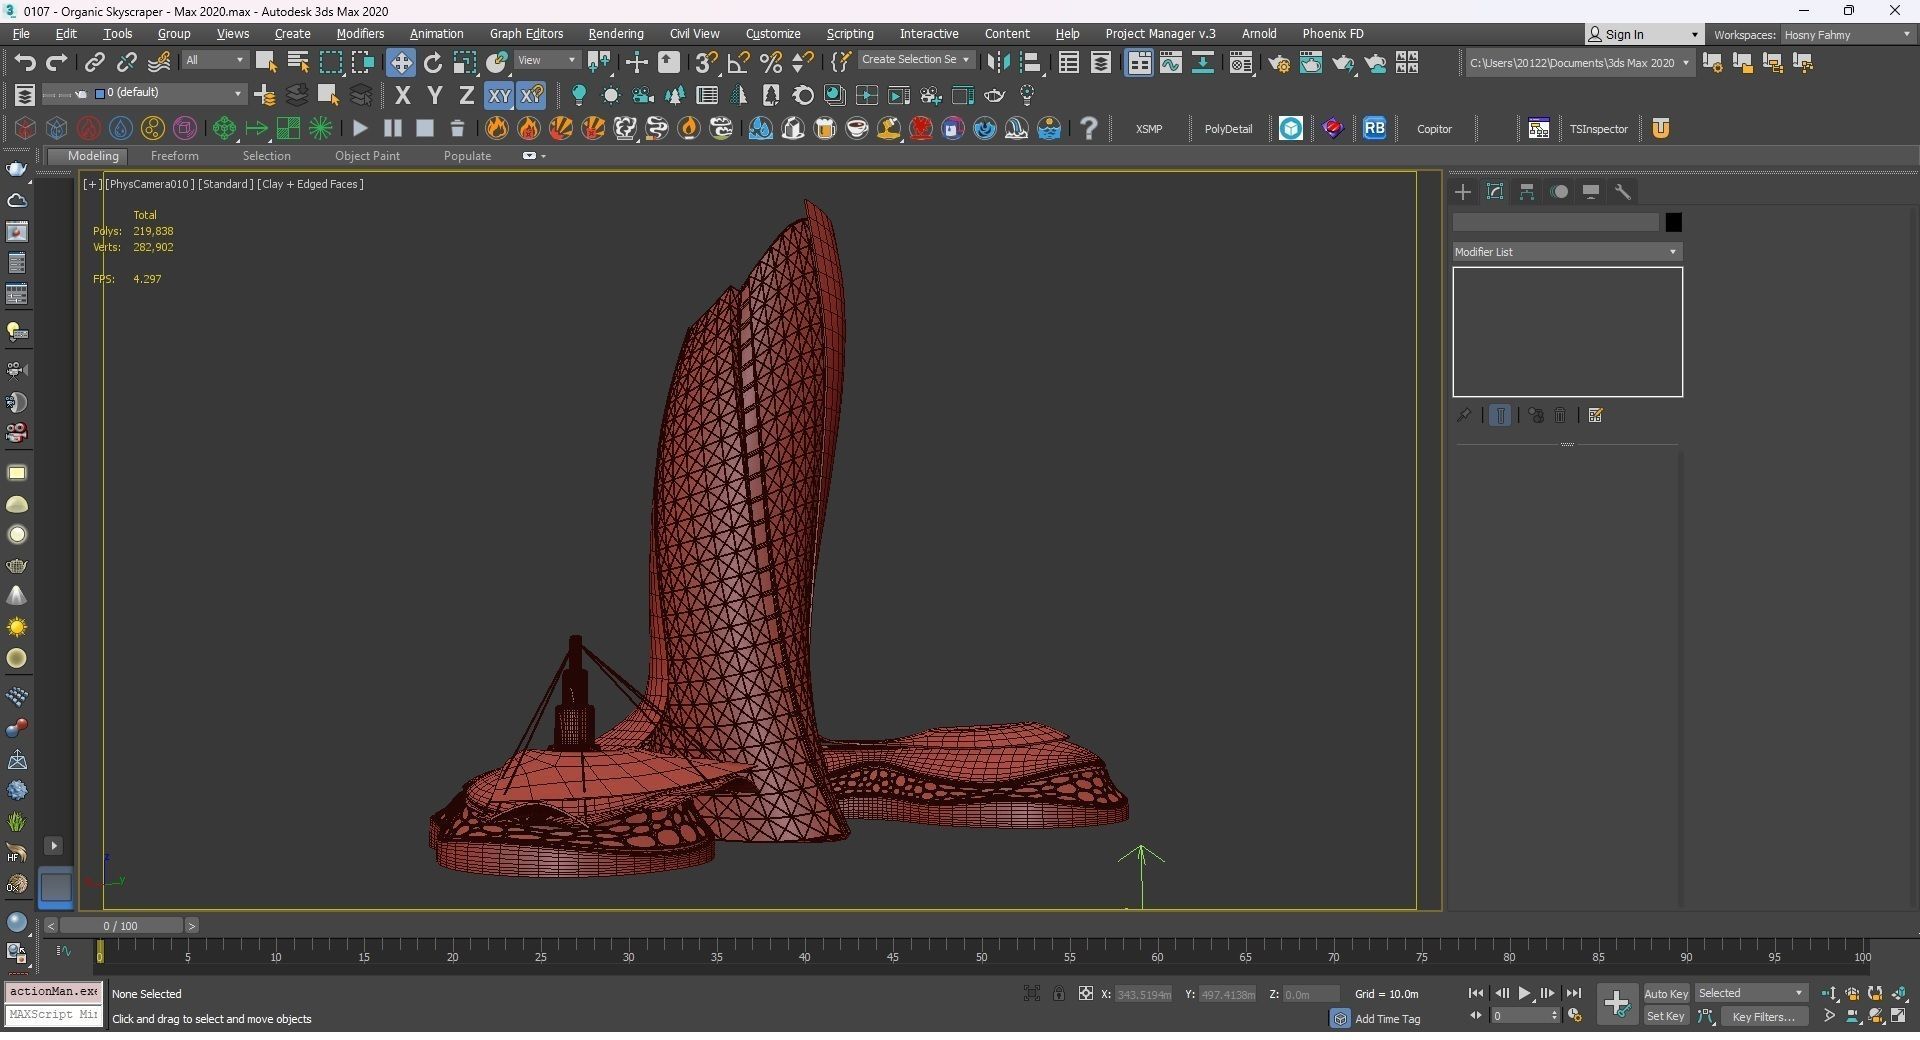Click the TSInspector button
1920x1040 pixels.
tap(1599, 129)
